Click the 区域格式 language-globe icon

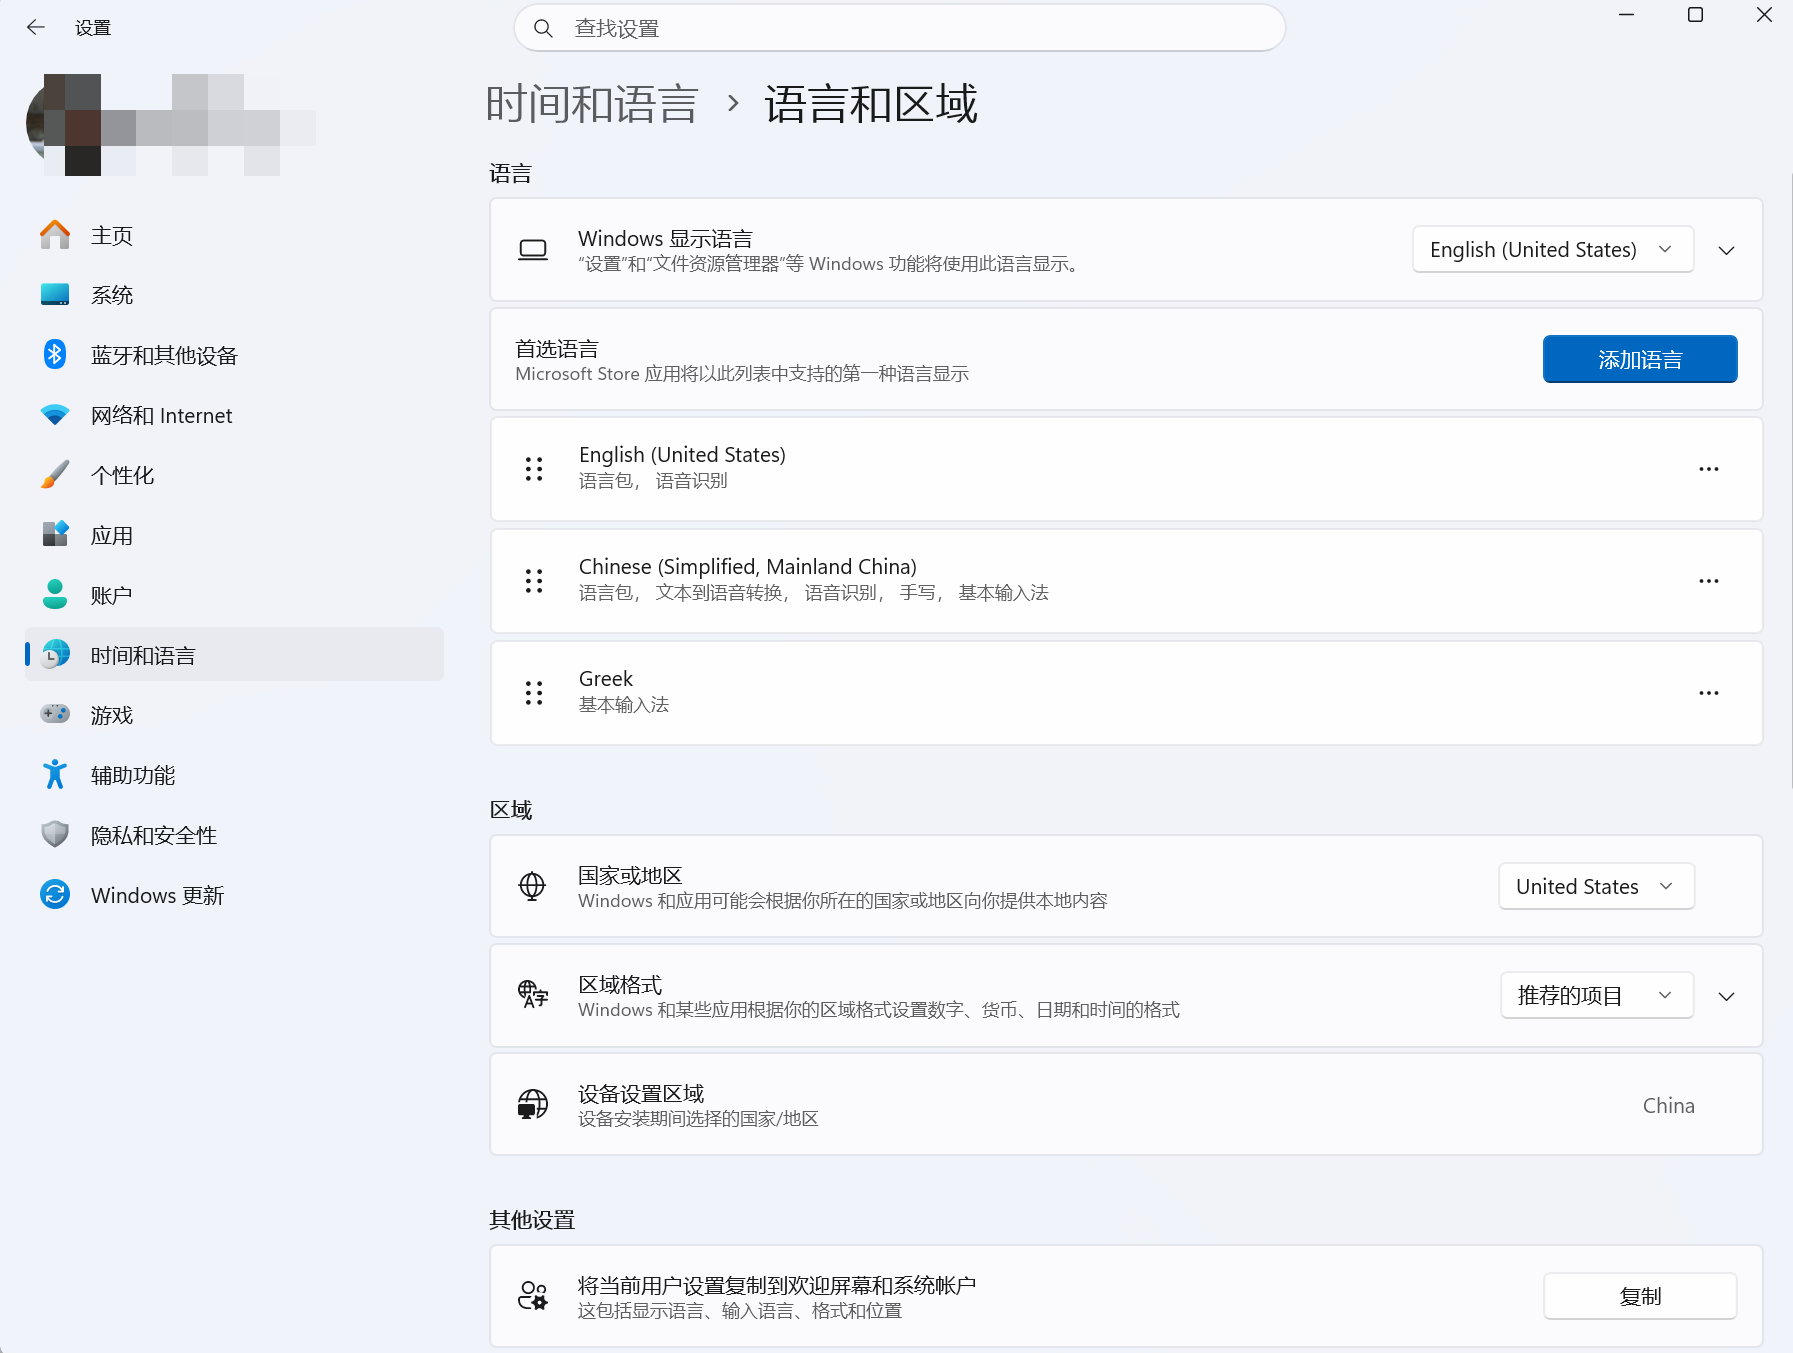tap(532, 995)
